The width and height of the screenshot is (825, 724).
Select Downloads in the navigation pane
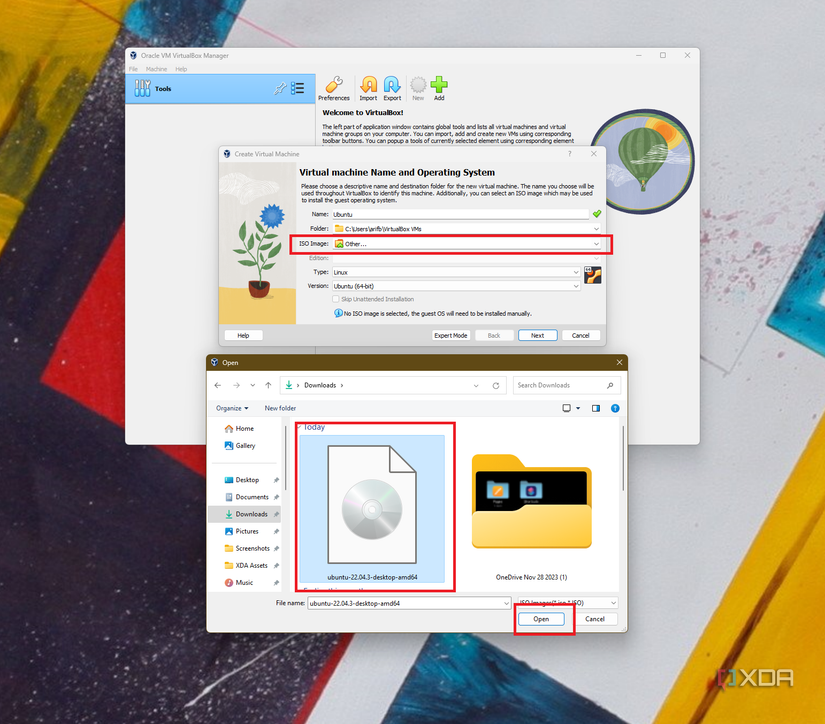pyautogui.click(x=245, y=514)
